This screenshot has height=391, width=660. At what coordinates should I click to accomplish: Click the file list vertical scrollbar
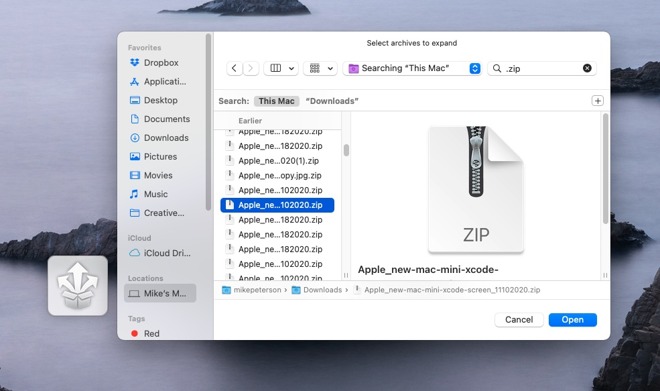pos(346,150)
